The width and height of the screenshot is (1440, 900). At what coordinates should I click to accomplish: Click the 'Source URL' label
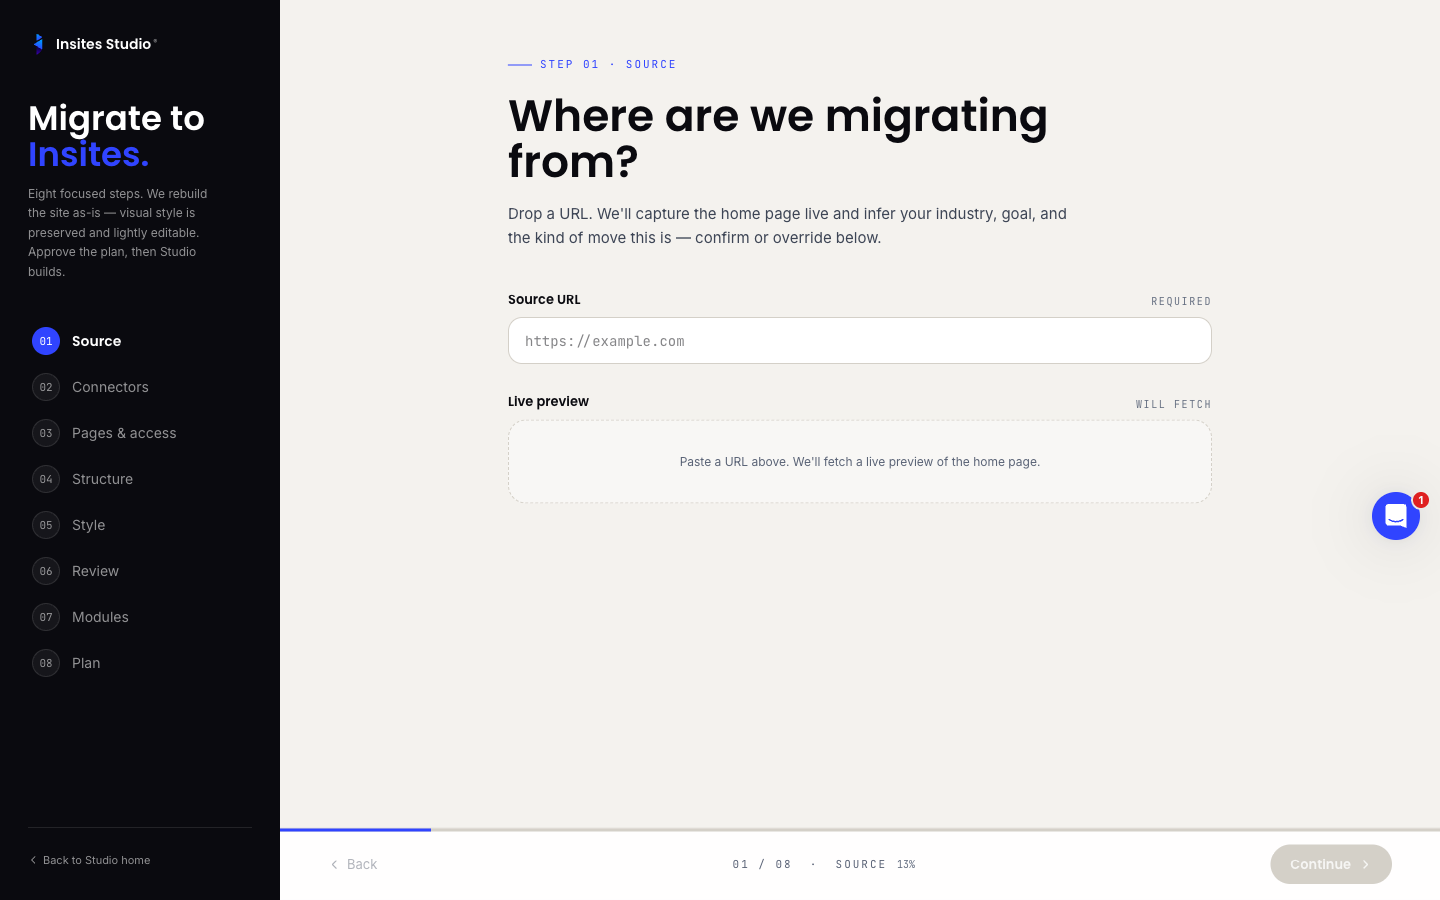(544, 299)
